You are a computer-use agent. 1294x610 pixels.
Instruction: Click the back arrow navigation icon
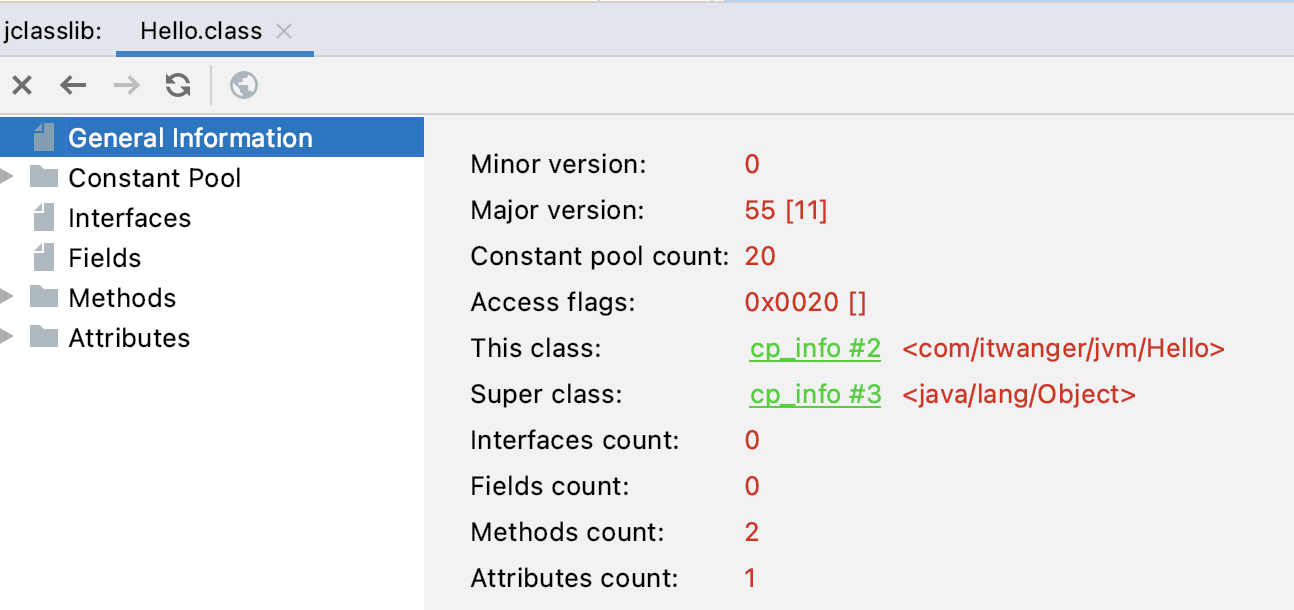73,86
